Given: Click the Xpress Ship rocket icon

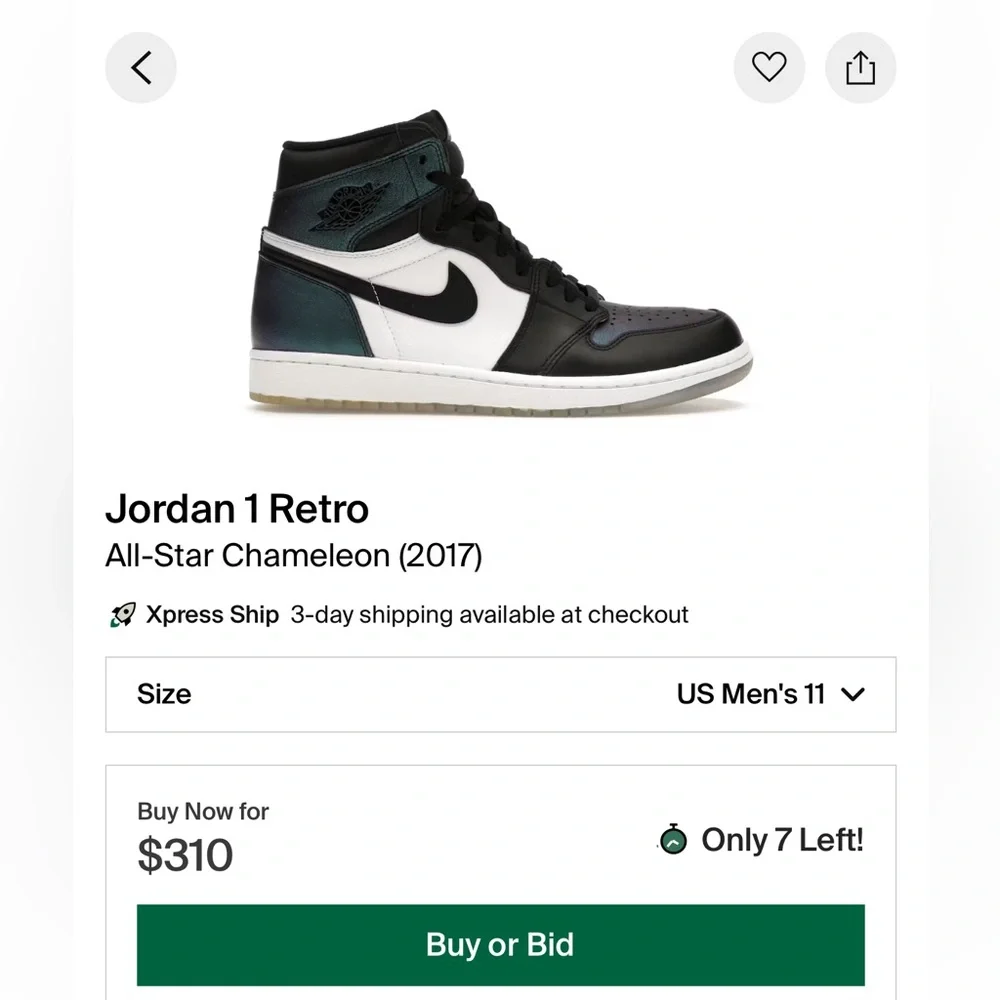Looking at the screenshot, I should (x=122, y=615).
